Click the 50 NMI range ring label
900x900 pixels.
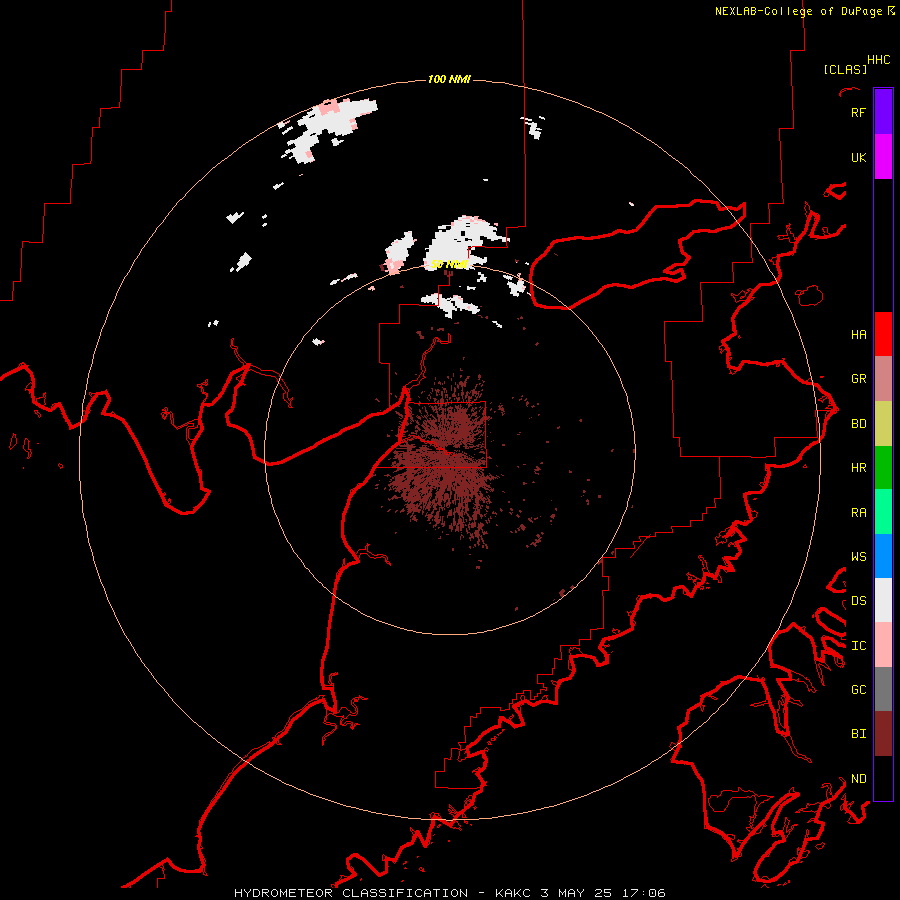(x=449, y=265)
